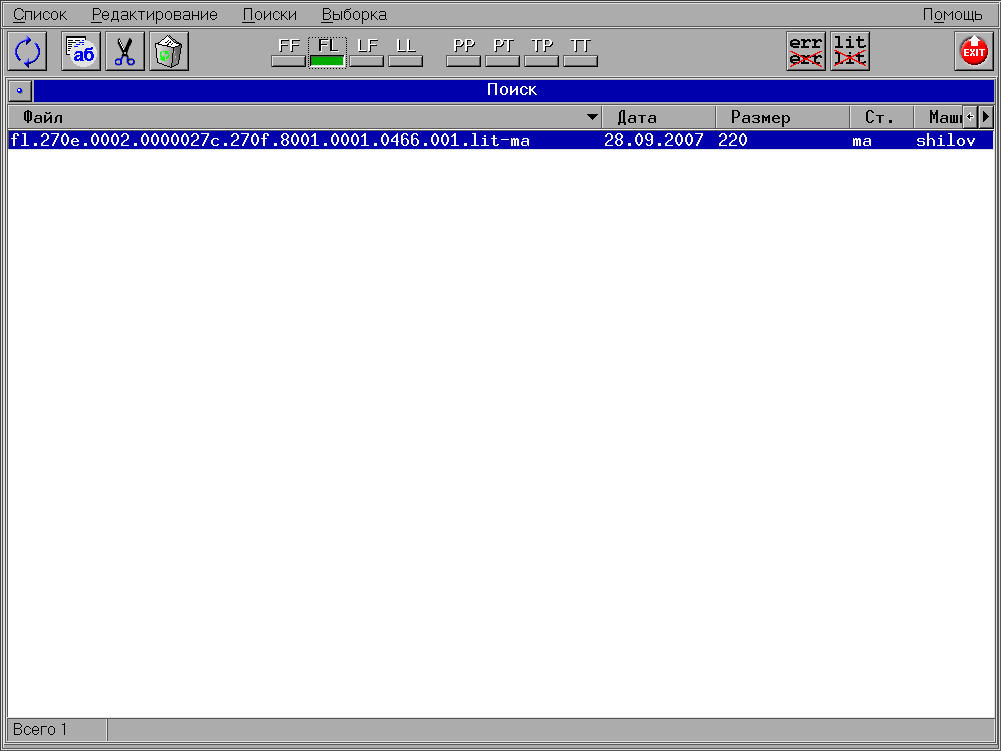Toggle the LF filter button
This screenshot has width=1001, height=751.
click(x=367, y=52)
